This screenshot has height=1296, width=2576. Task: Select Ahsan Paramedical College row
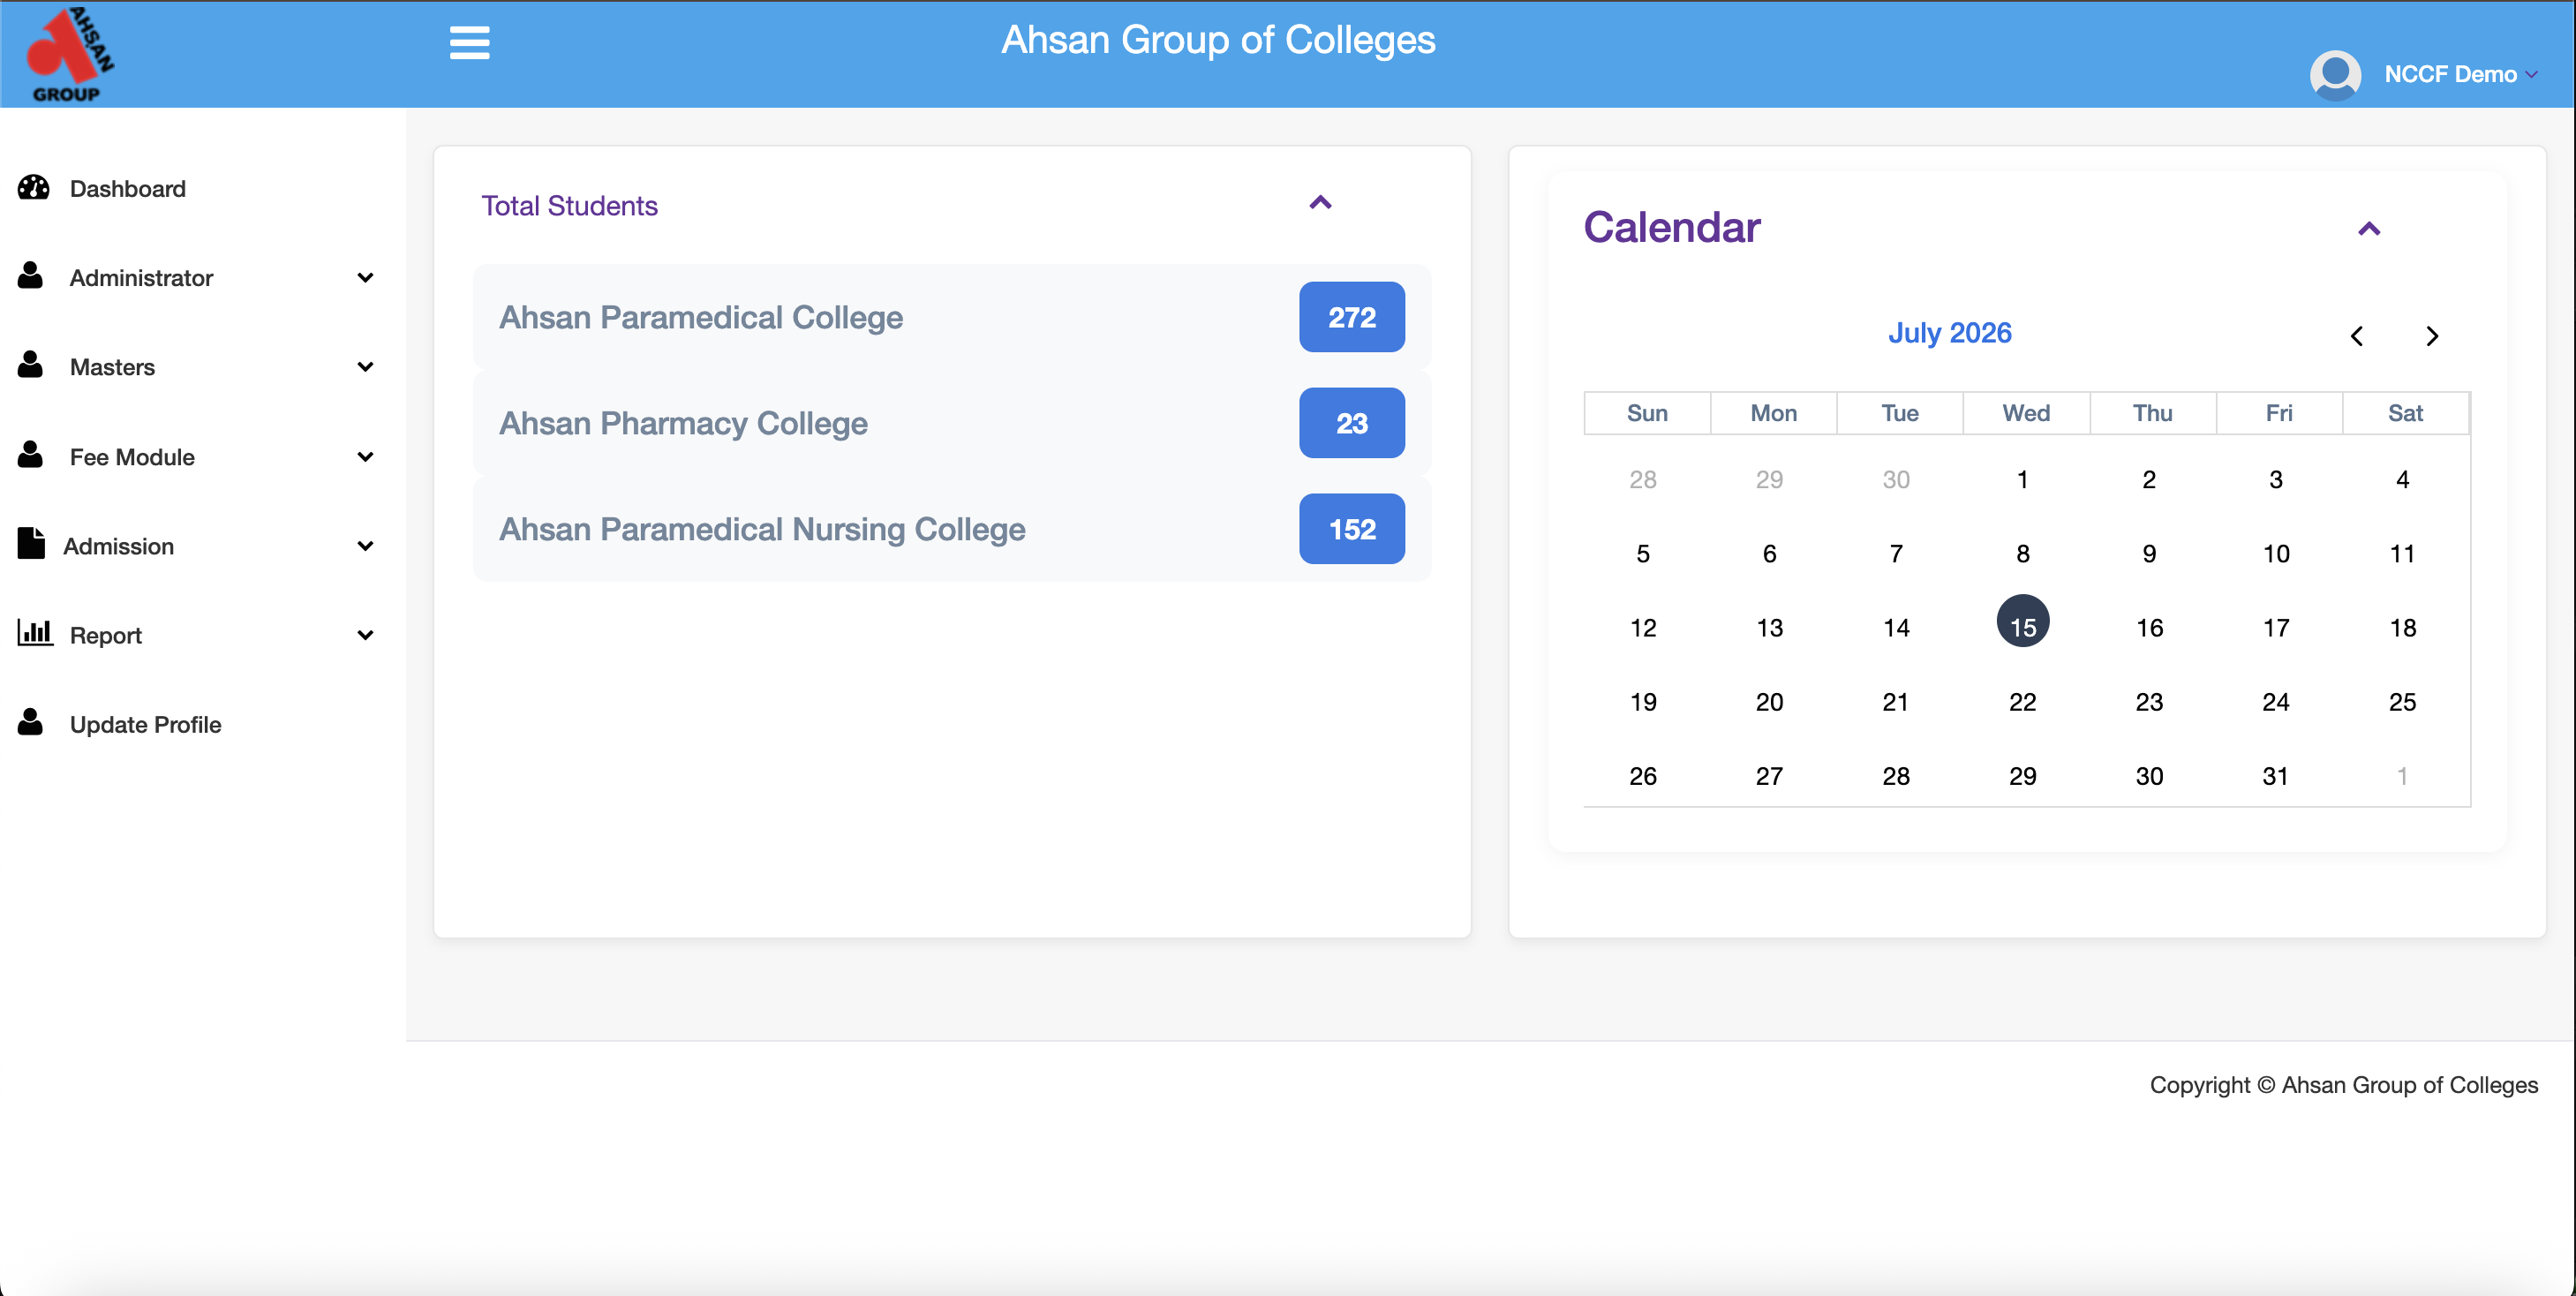[952, 317]
